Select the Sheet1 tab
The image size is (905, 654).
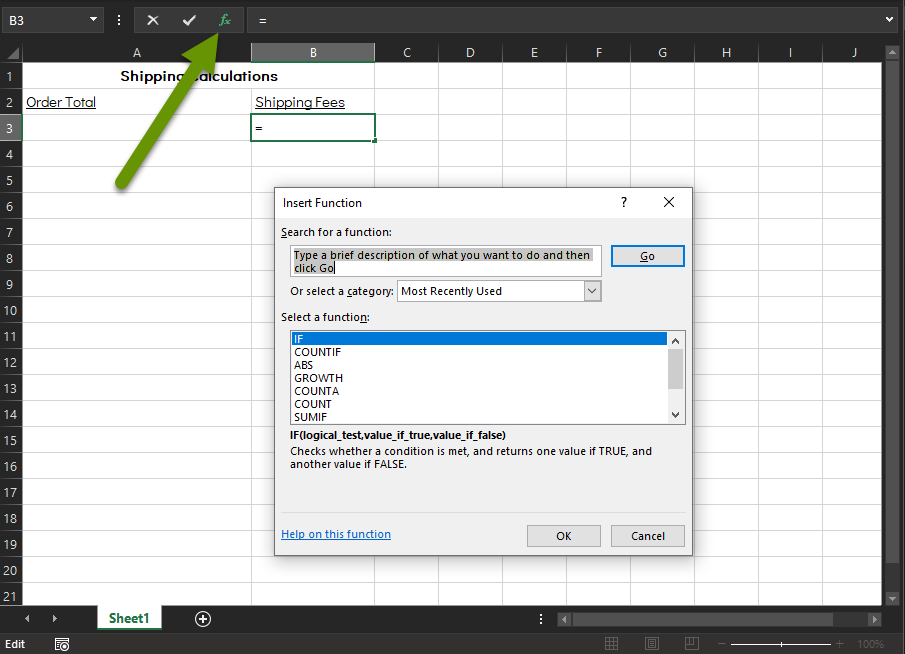(x=129, y=619)
